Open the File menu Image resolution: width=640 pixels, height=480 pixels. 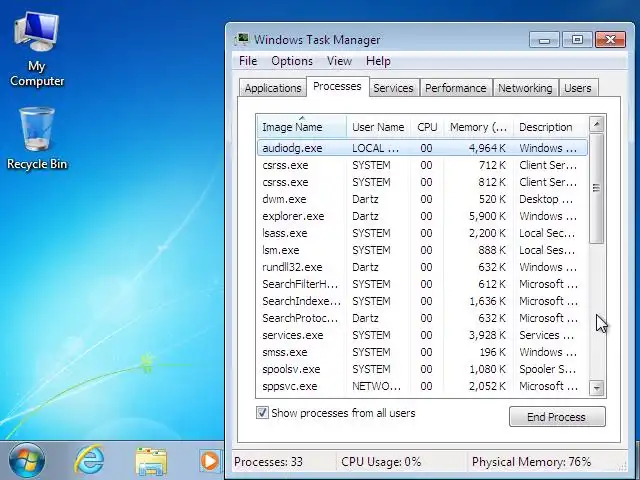coord(248,61)
